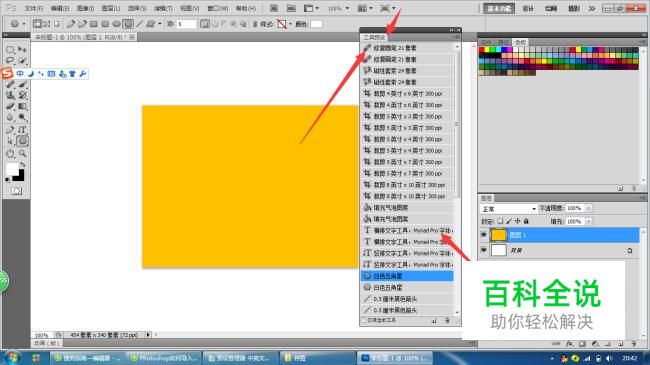The height and width of the screenshot is (365, 650).
Task: Click Photoshop taskbar button
Action: [x=395, y=358]
